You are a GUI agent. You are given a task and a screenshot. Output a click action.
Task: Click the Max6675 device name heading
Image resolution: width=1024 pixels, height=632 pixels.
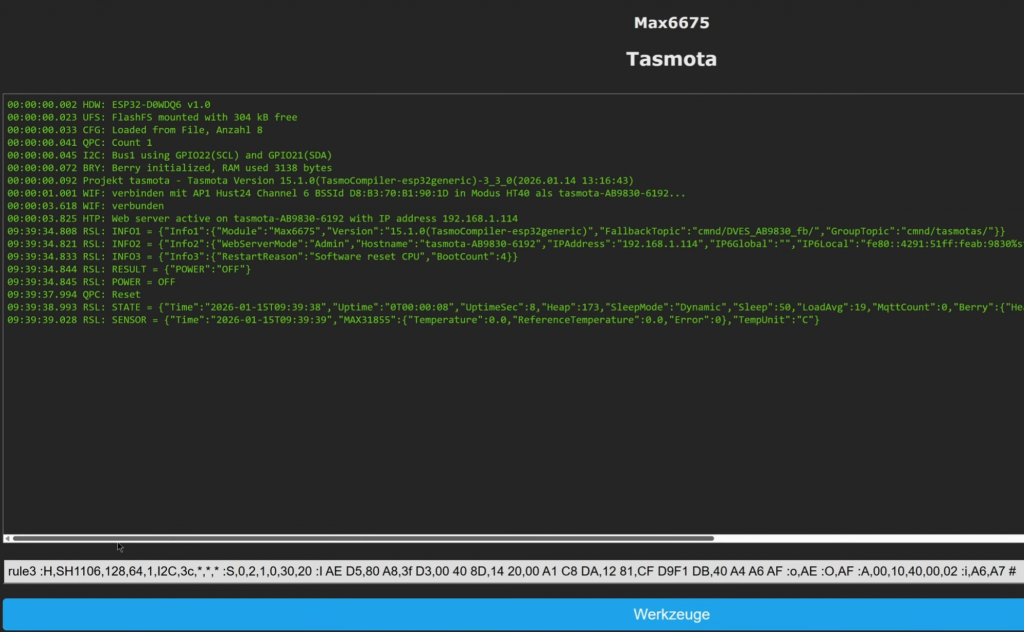[671, 23]
